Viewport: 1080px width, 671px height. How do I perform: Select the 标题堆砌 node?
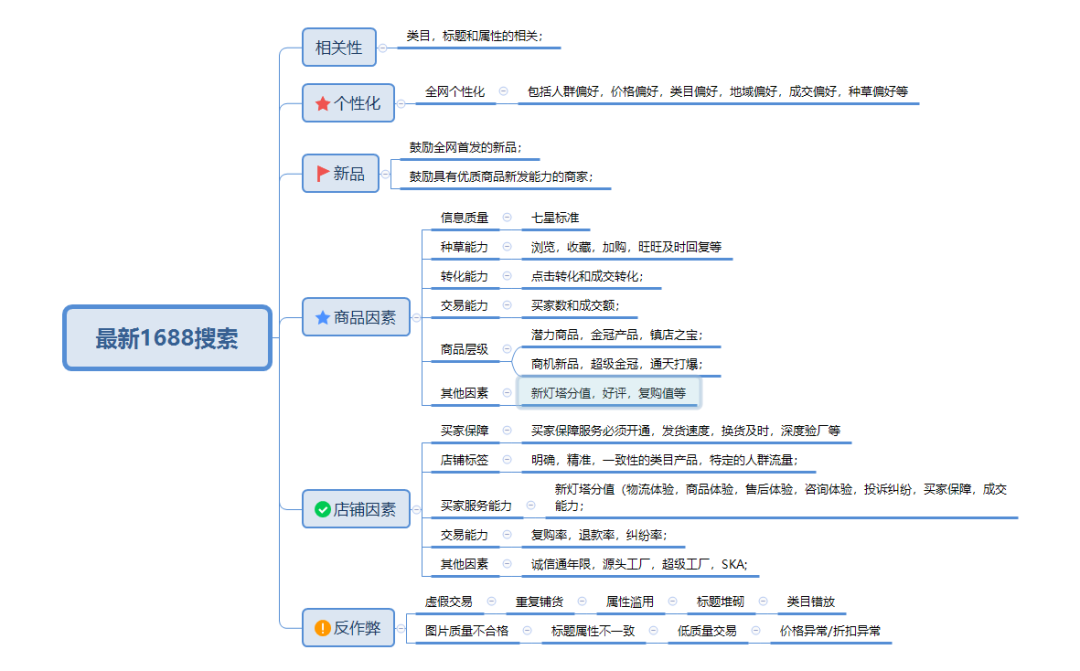tap(720, 602)
